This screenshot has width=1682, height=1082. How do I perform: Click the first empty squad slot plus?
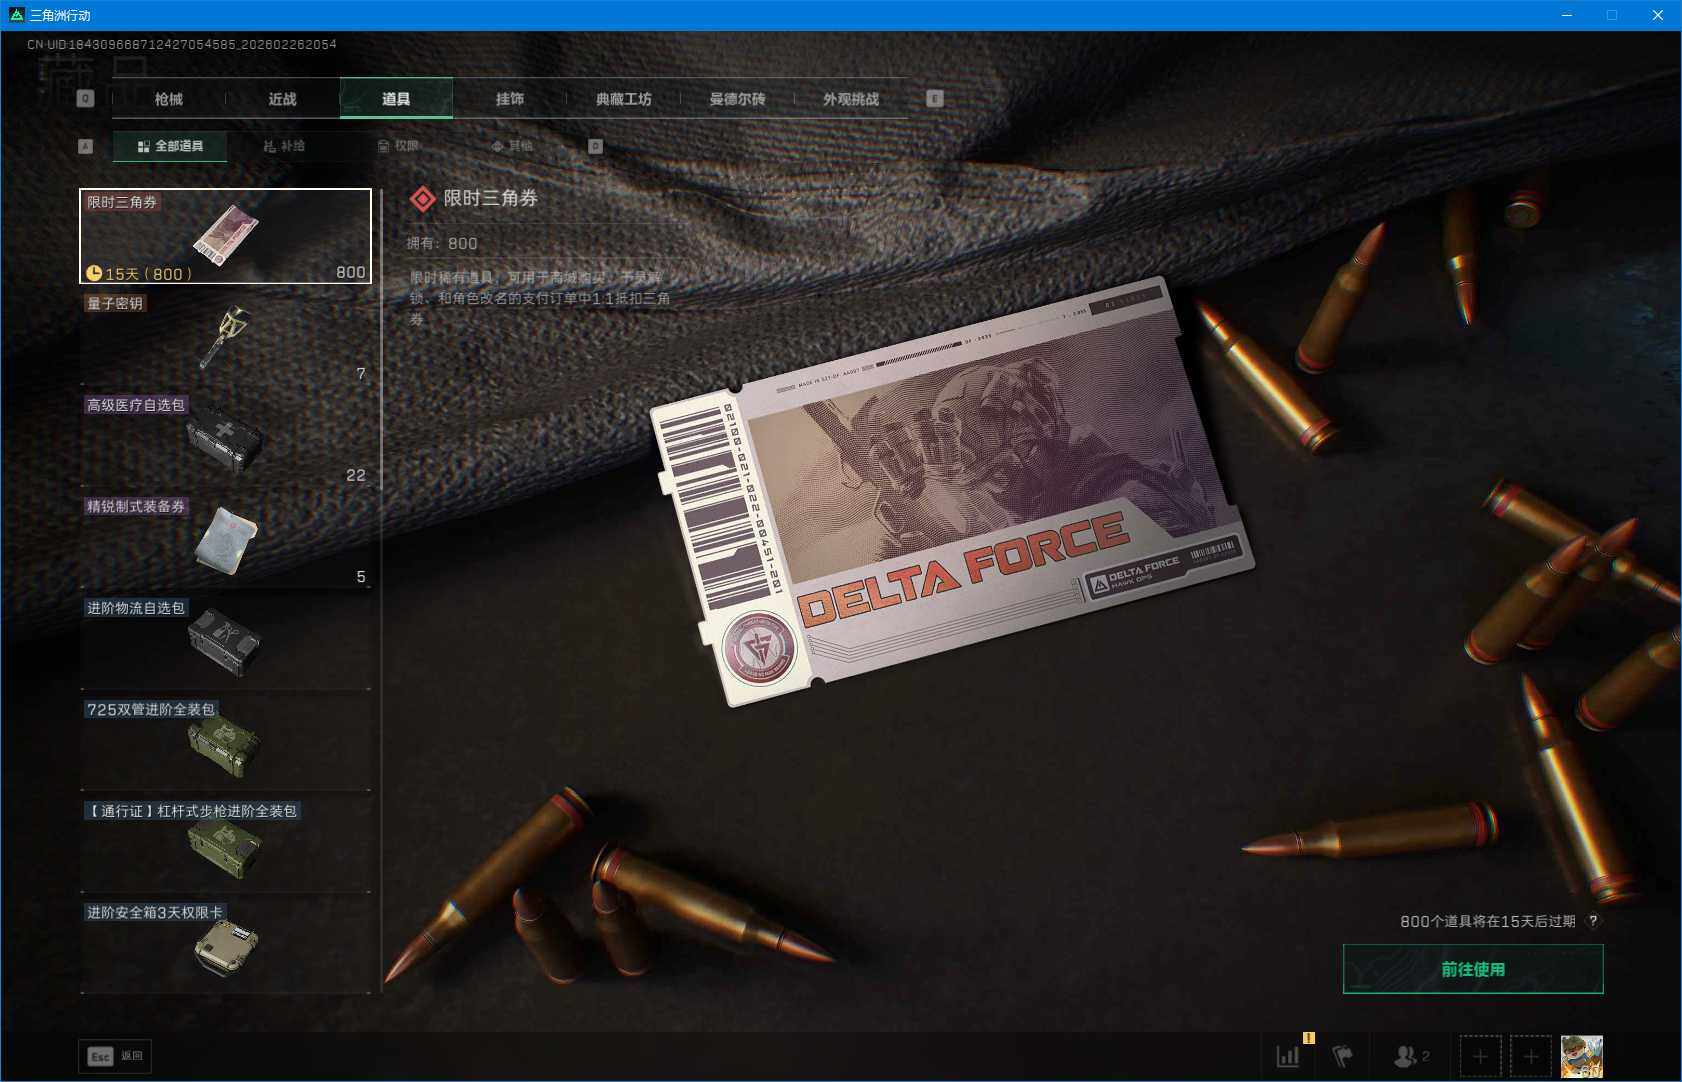click(x=1480, y=1056)
